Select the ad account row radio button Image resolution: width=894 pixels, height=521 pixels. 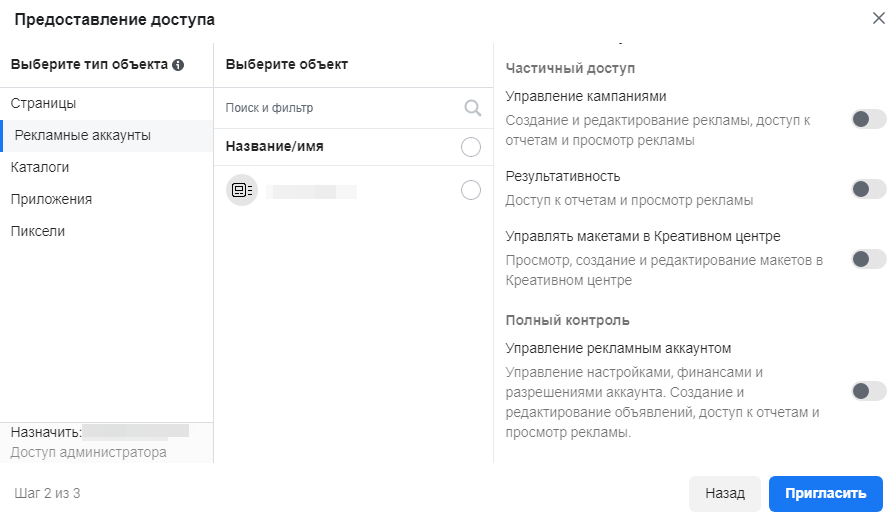click(x=471, y=190)
